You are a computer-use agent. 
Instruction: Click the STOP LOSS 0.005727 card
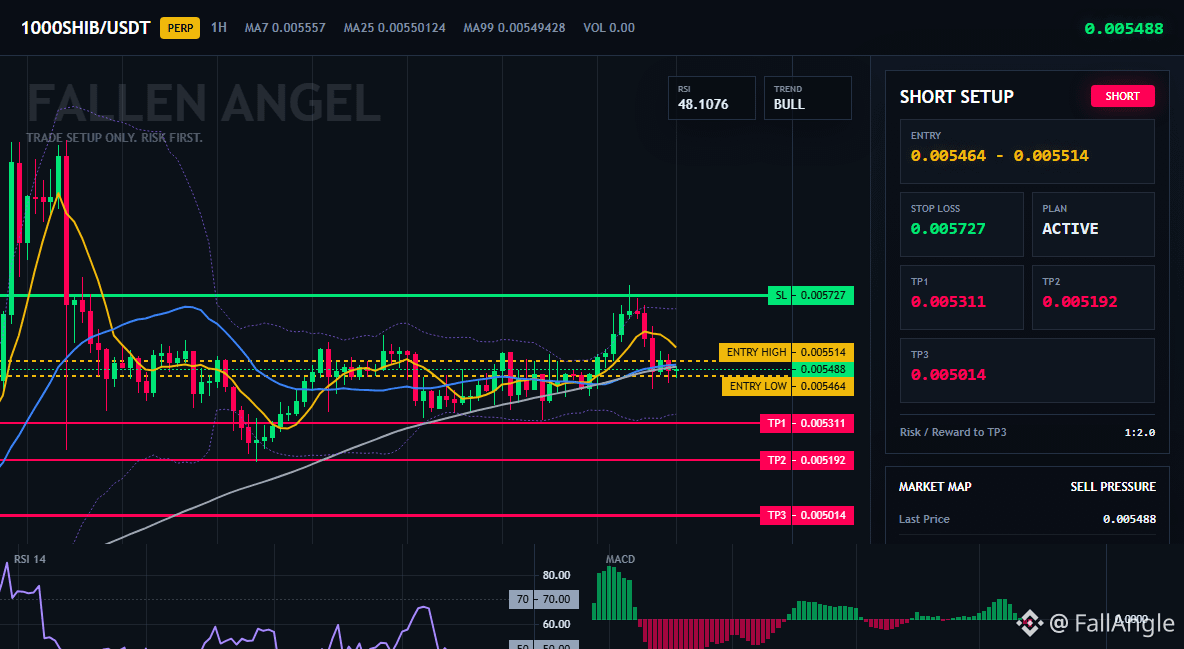(x=961, y=224)
